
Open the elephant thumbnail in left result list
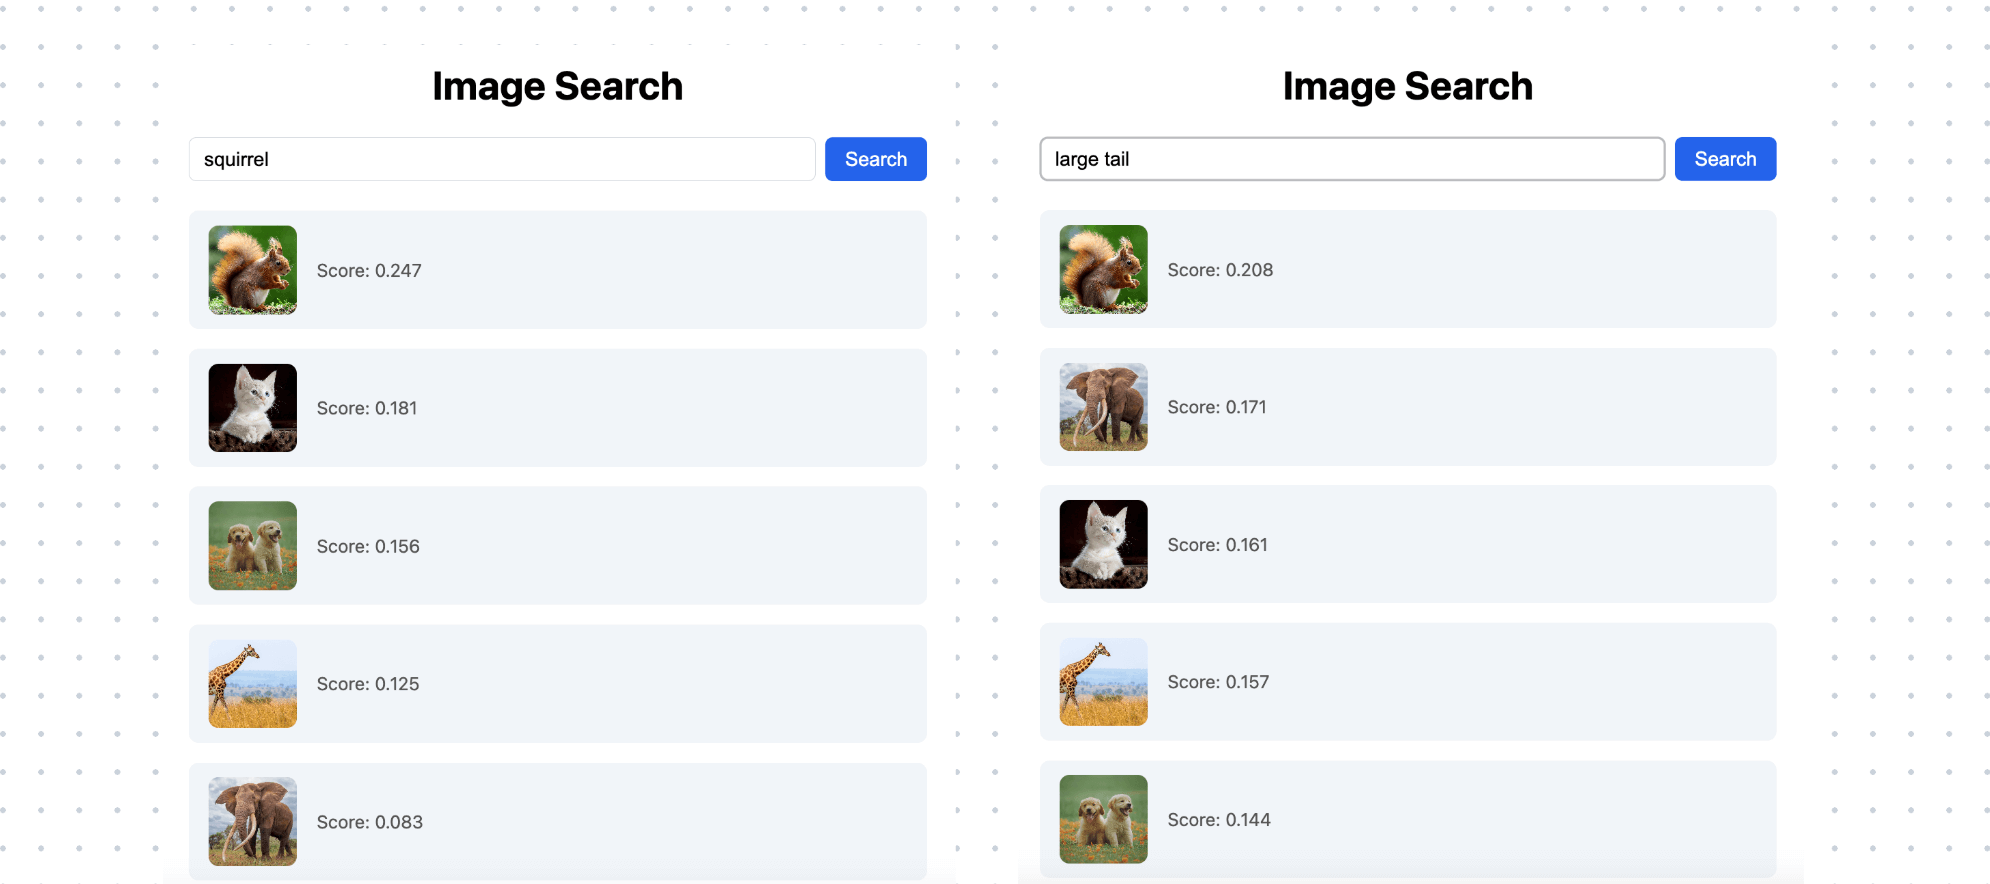pos(251,821)
